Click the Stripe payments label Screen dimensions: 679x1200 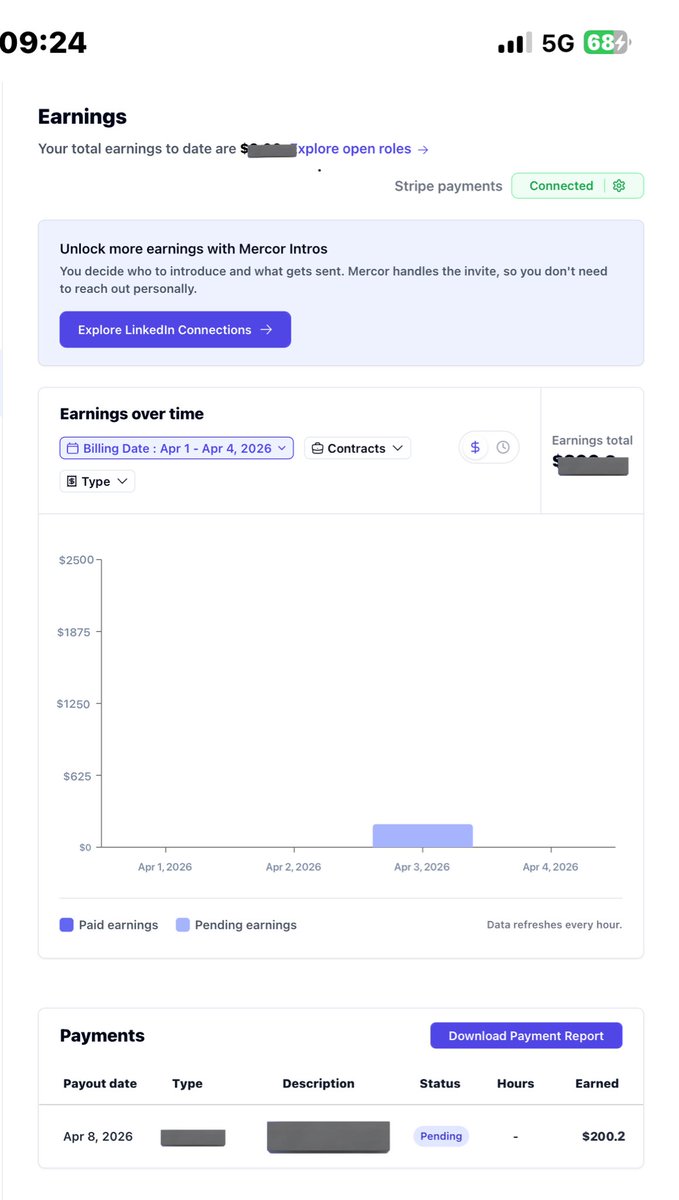(448, 186)
